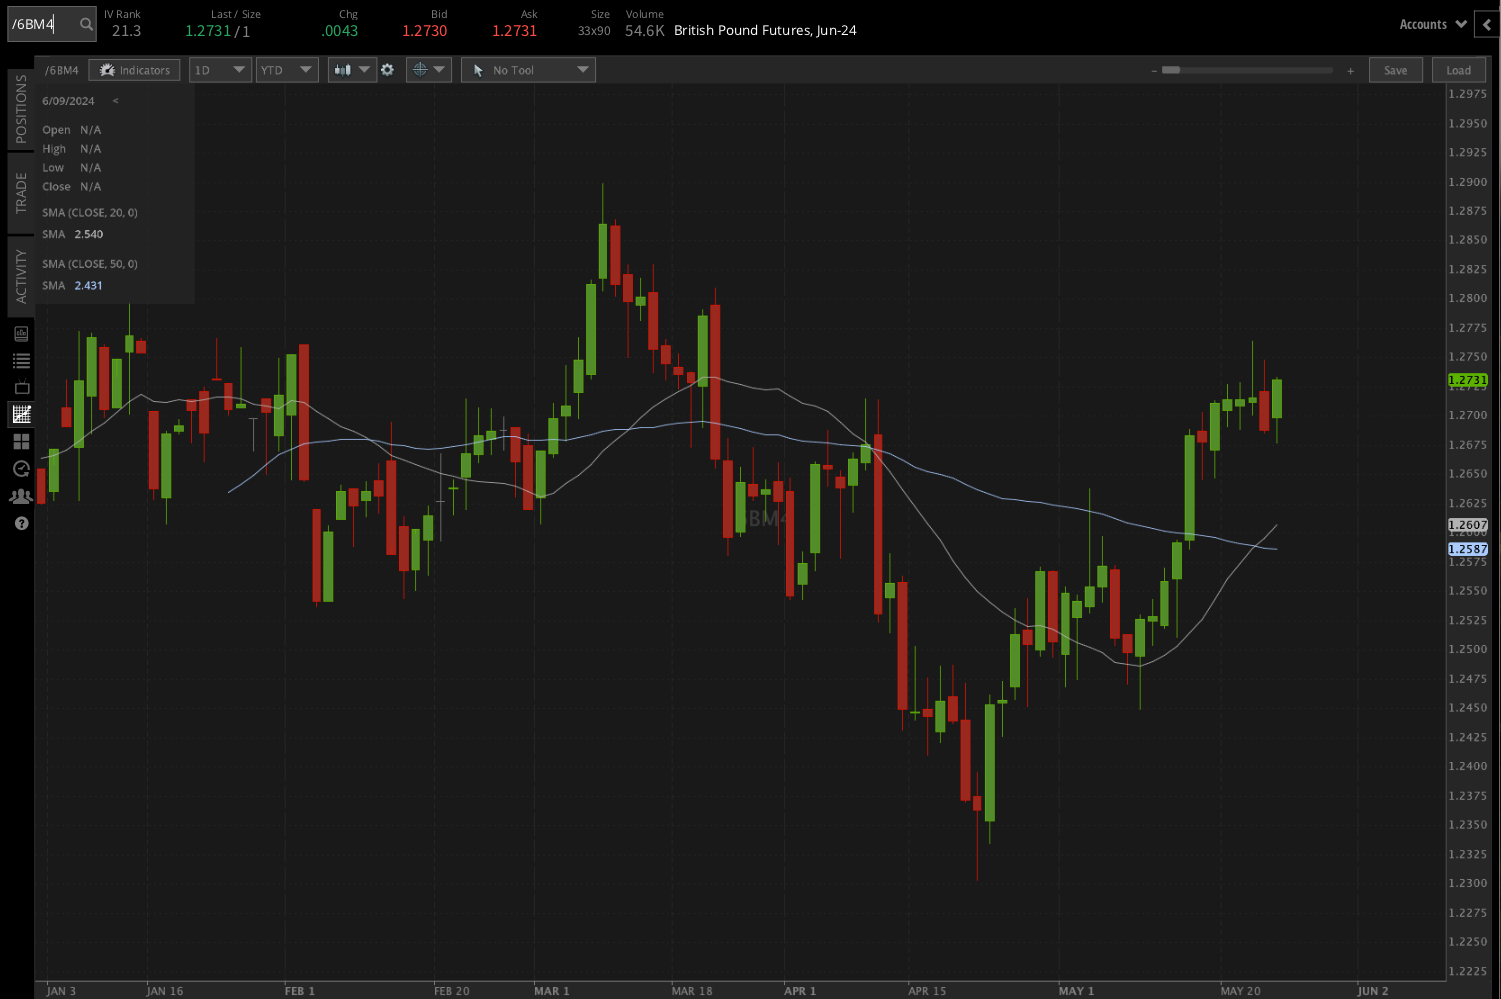The height and width of the screenshot is (999, 1501).
Task: Open chart settings gear icon
Action: tap(388, 70)
